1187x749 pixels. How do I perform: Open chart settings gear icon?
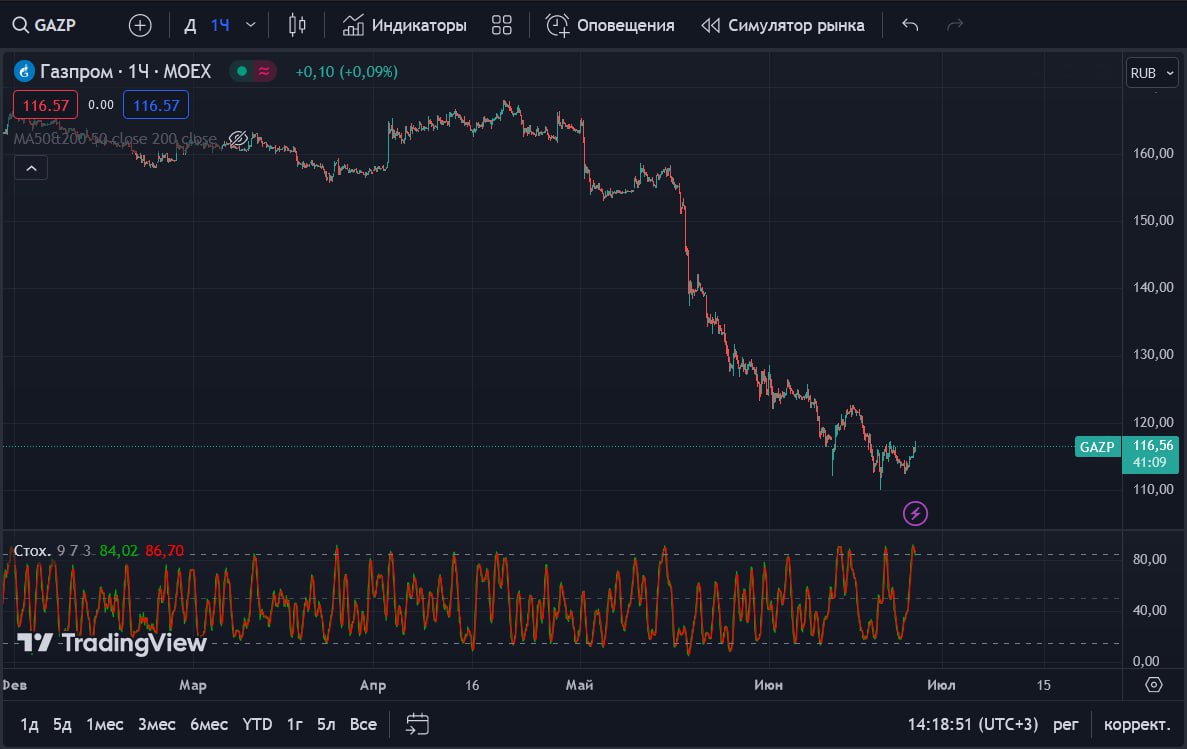(1154, 685)
